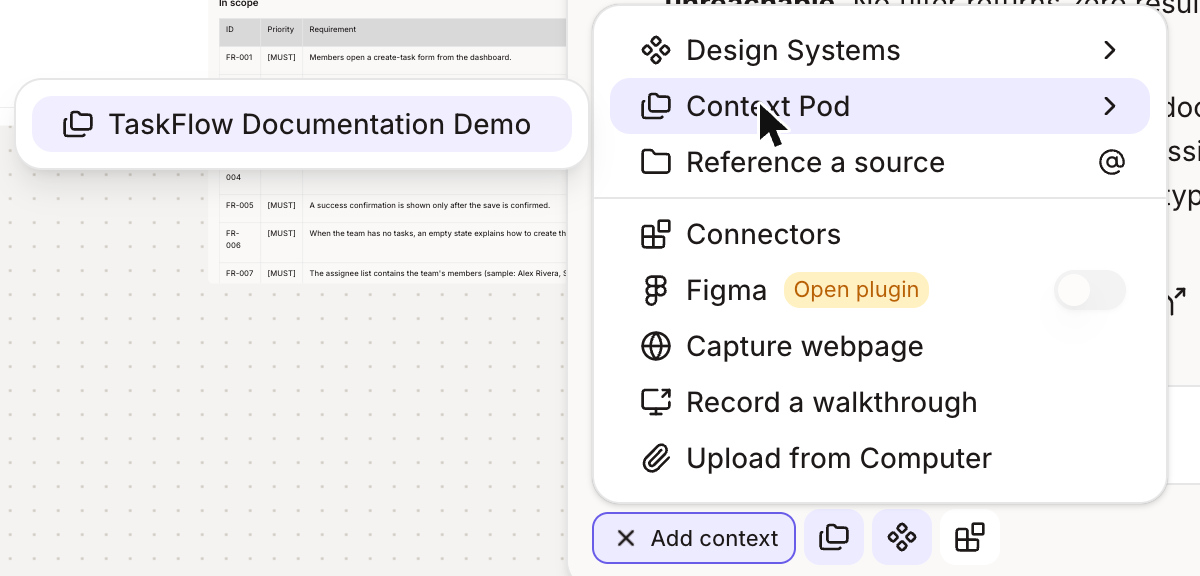Viewport: 1200px width, 576px height.
Task: Choose Capture webpage option
Action: tap(880, 346)
